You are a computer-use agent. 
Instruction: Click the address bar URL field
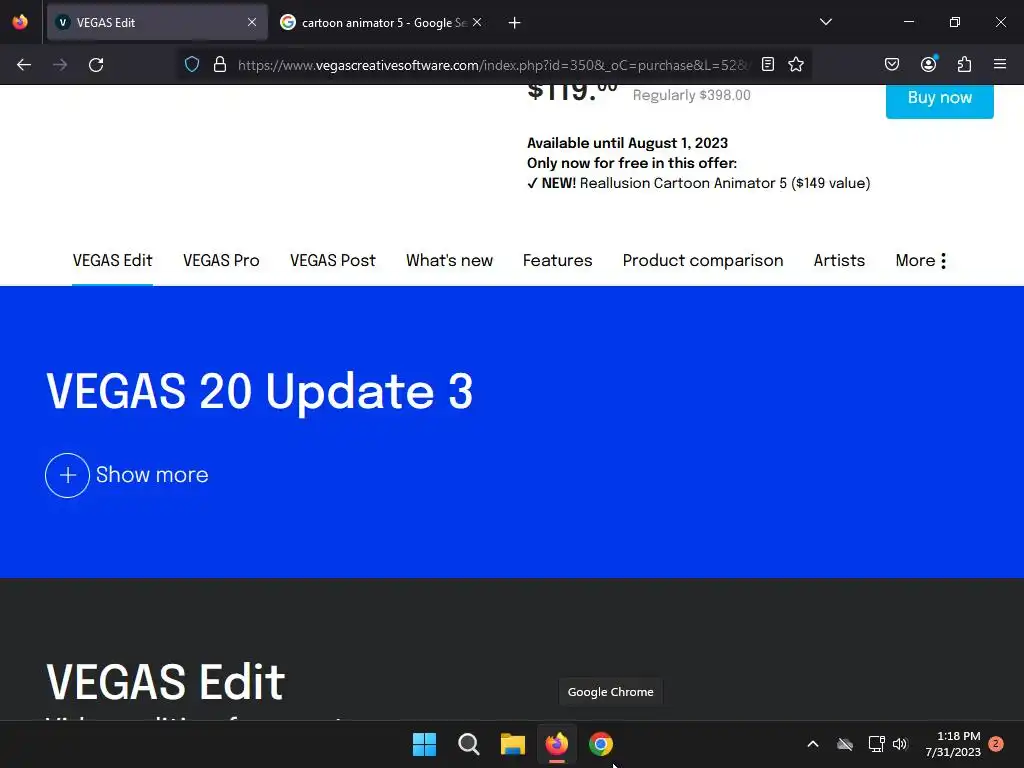(x=493, y=65)
